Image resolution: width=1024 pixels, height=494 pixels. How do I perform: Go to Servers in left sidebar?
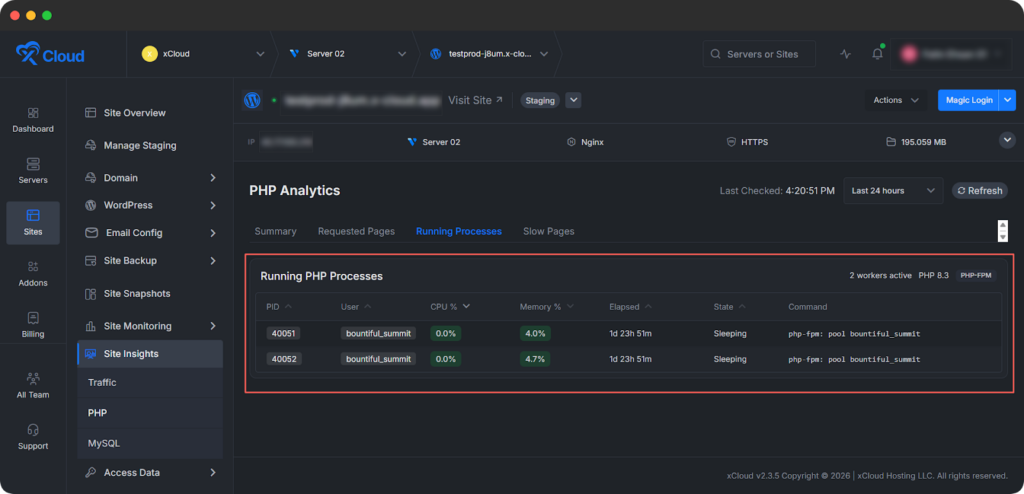pos(33,164)
